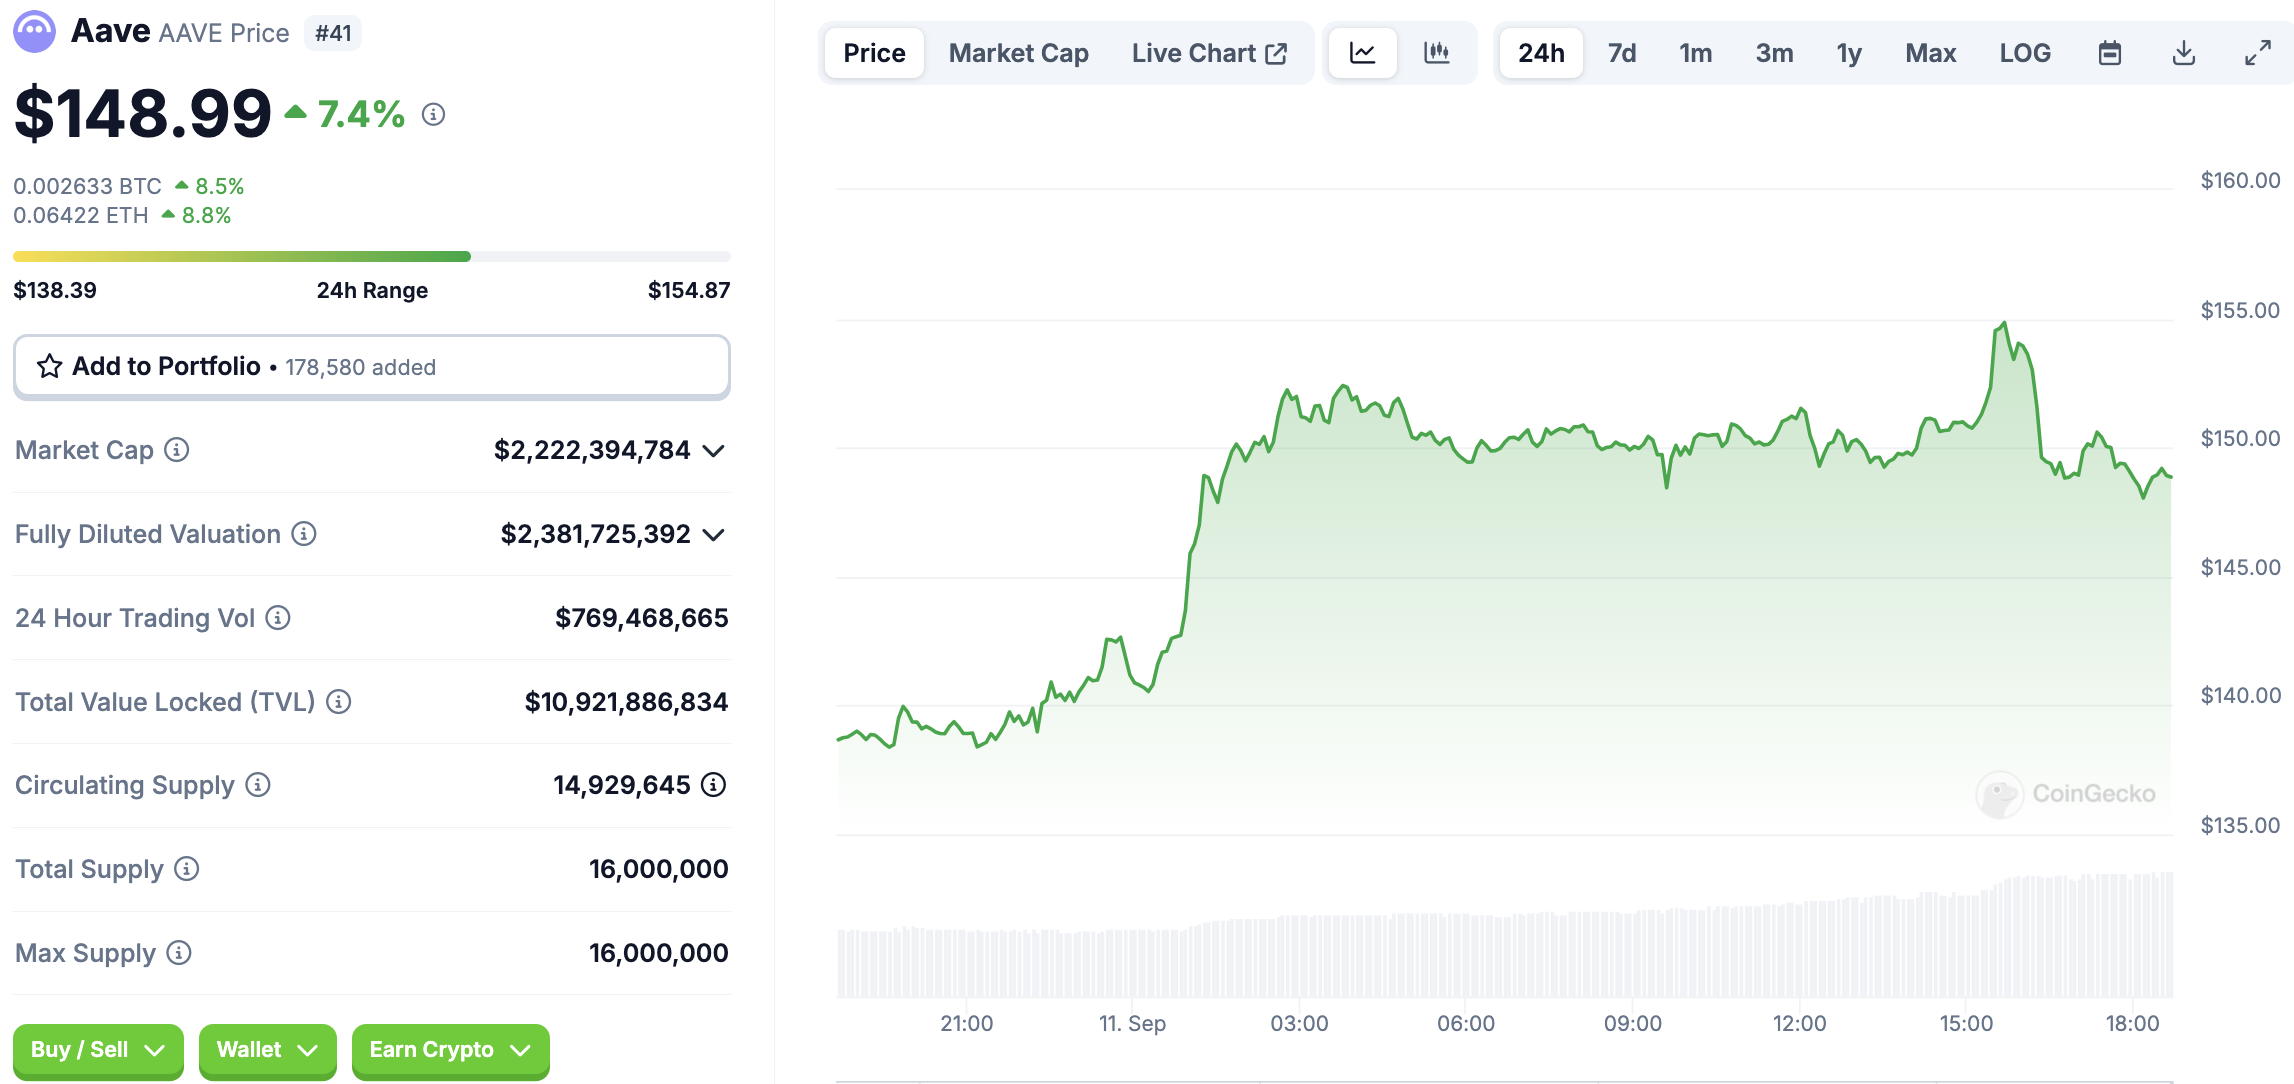Open the Earn Crypto dropdown
The width and height of the screenshot is (2294, 1084).
(450, 1050)
